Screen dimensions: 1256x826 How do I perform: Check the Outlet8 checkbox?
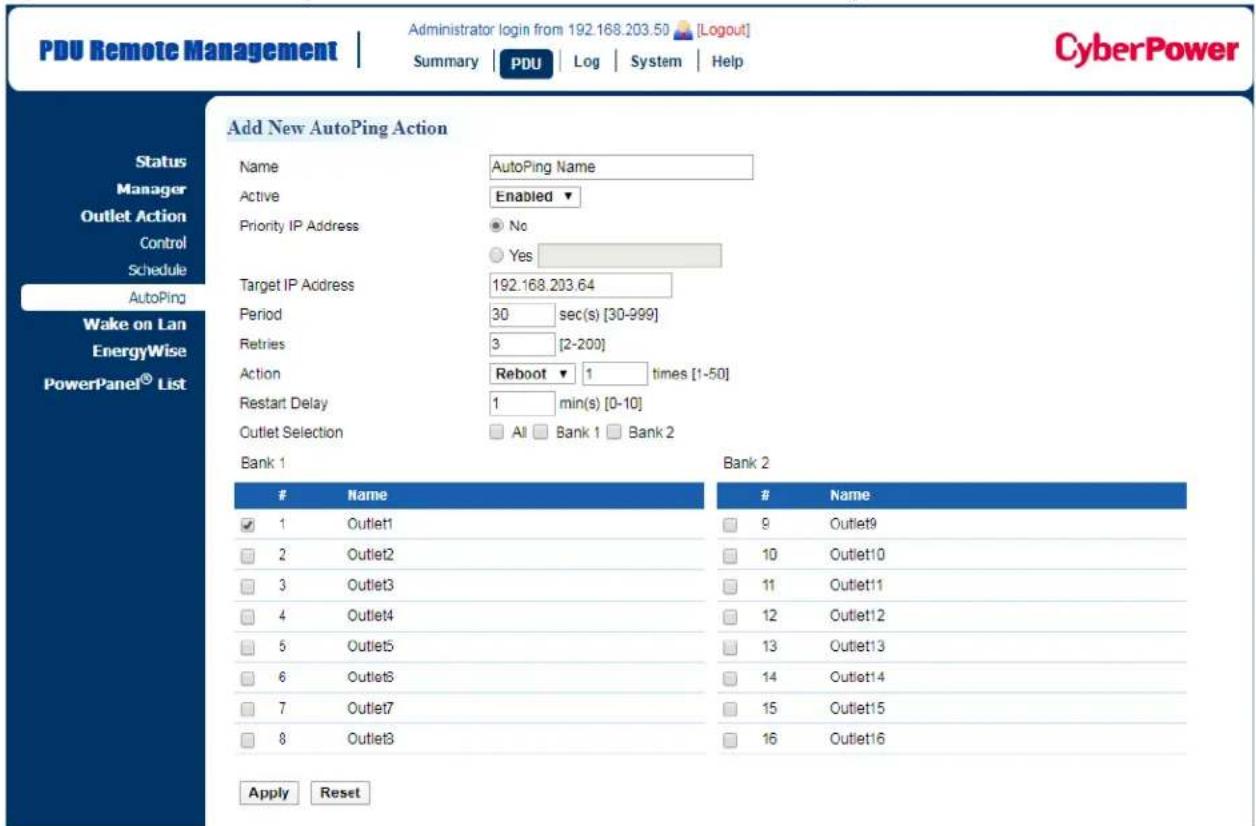click(248, 741)
